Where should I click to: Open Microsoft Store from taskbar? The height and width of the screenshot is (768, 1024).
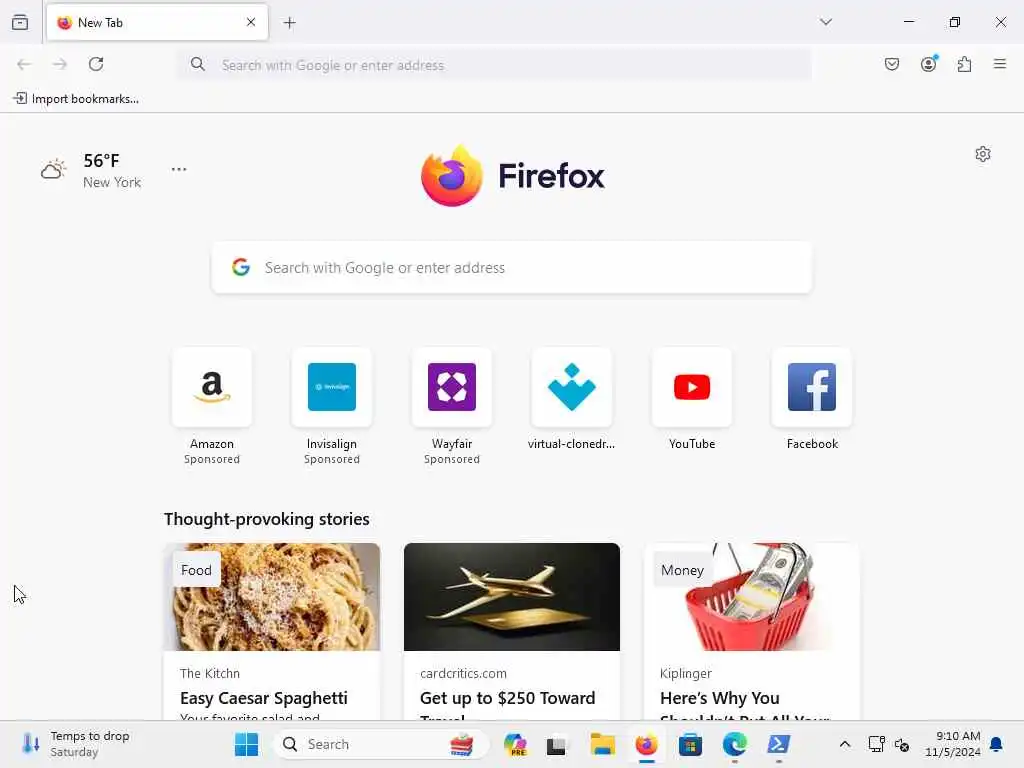coord(690,744)
